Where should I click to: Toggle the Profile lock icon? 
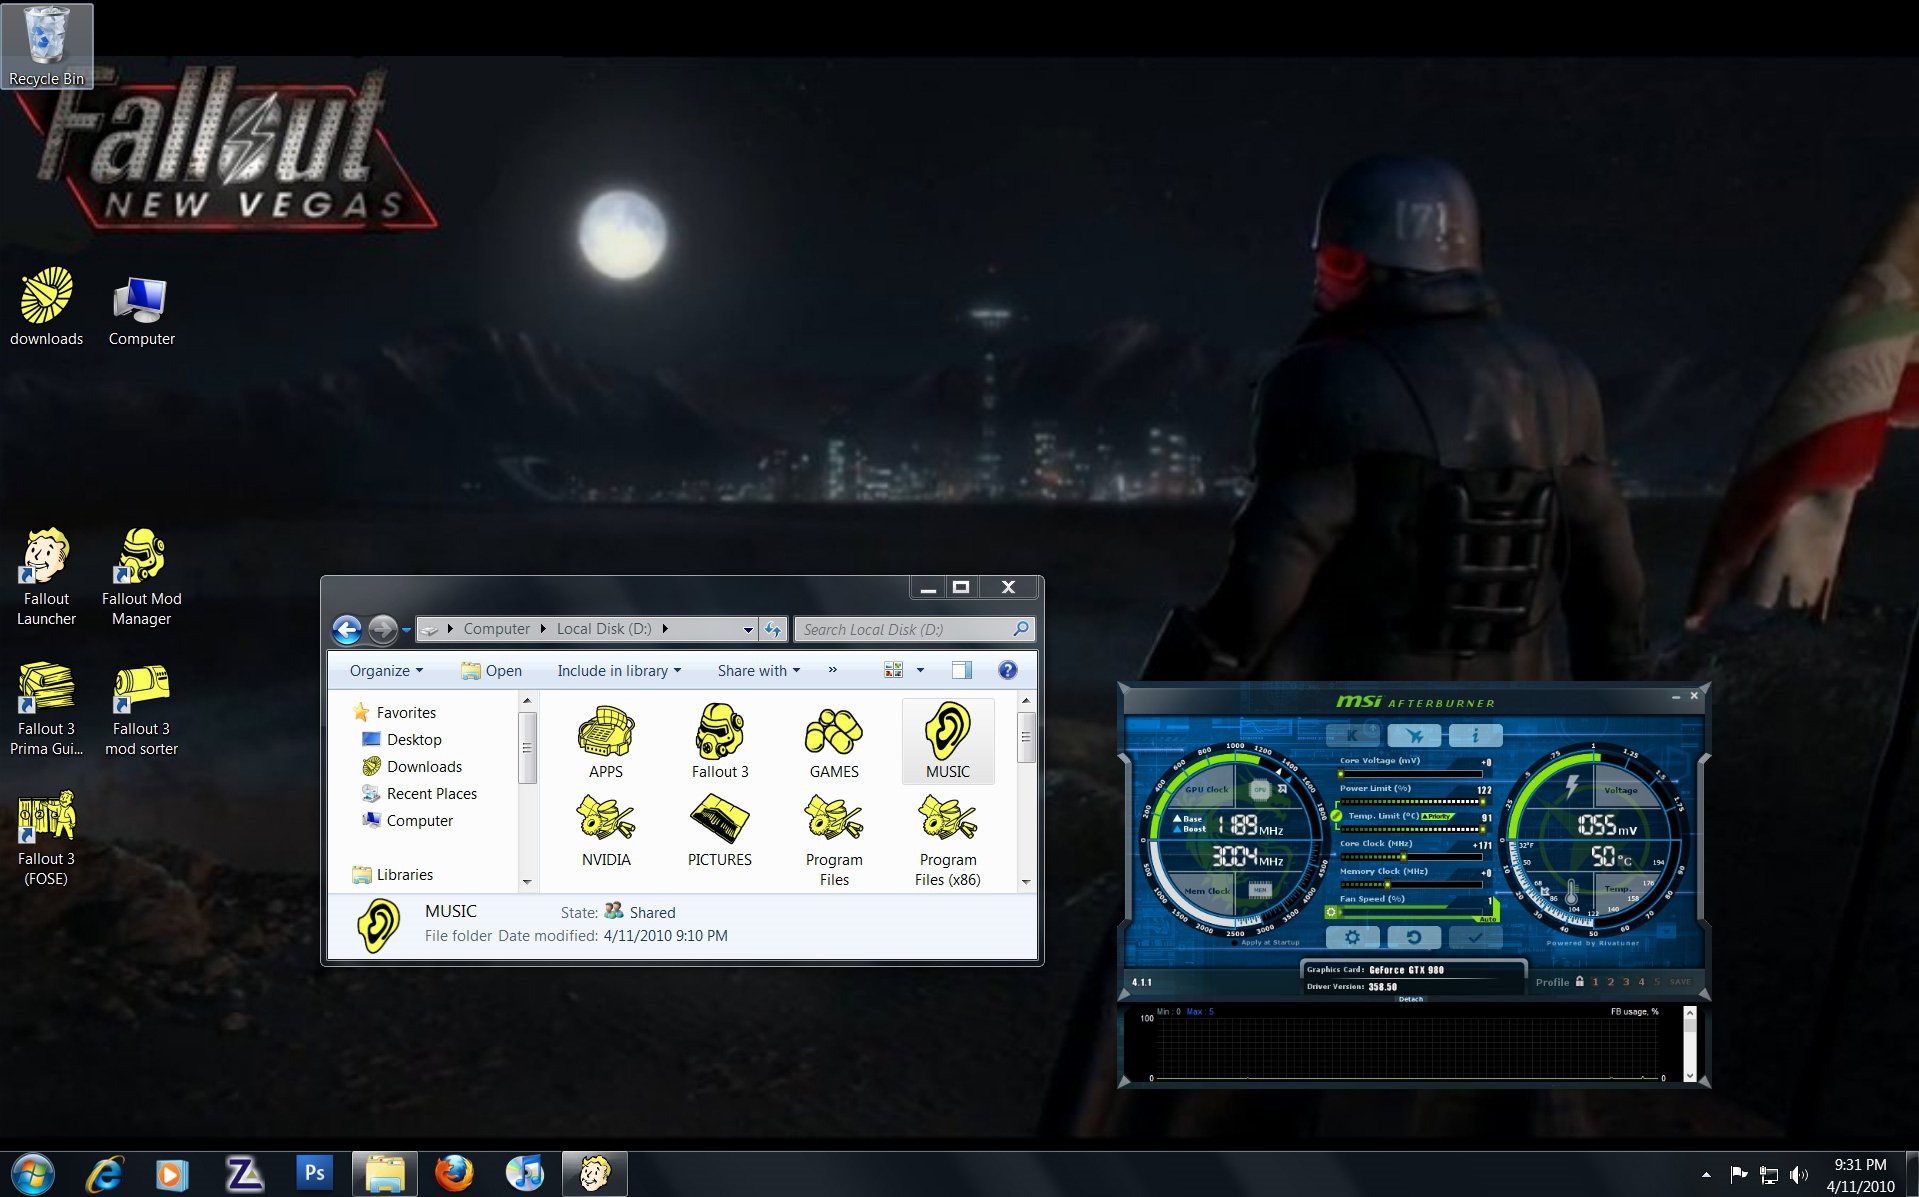1580,981
